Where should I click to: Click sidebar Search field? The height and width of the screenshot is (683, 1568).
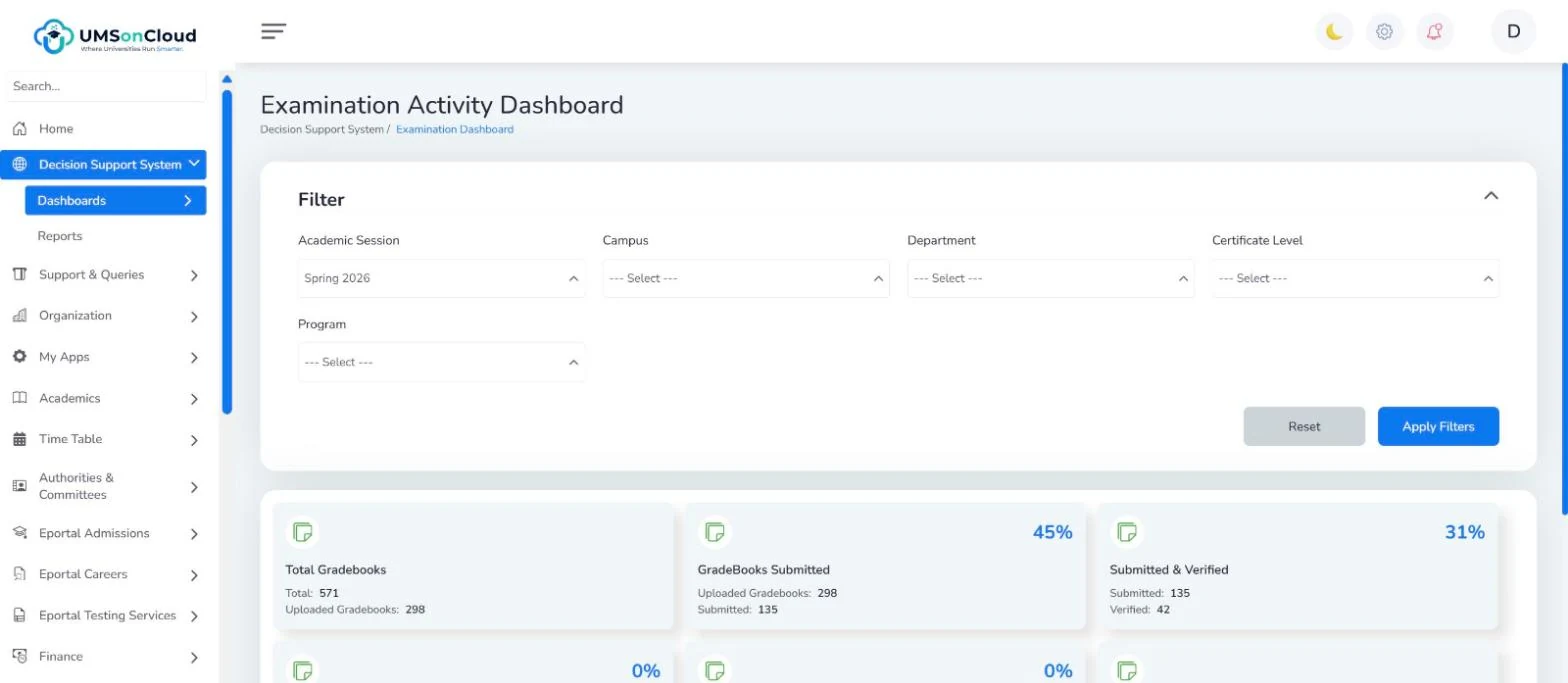105,87
